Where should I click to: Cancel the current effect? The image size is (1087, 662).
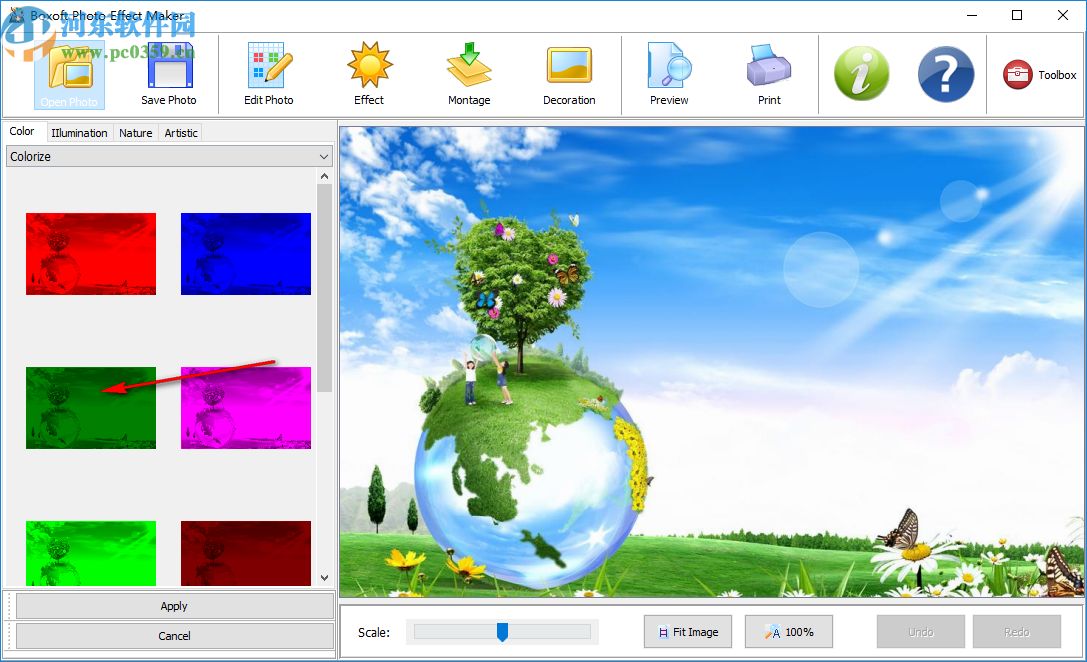tap(173, 635)
